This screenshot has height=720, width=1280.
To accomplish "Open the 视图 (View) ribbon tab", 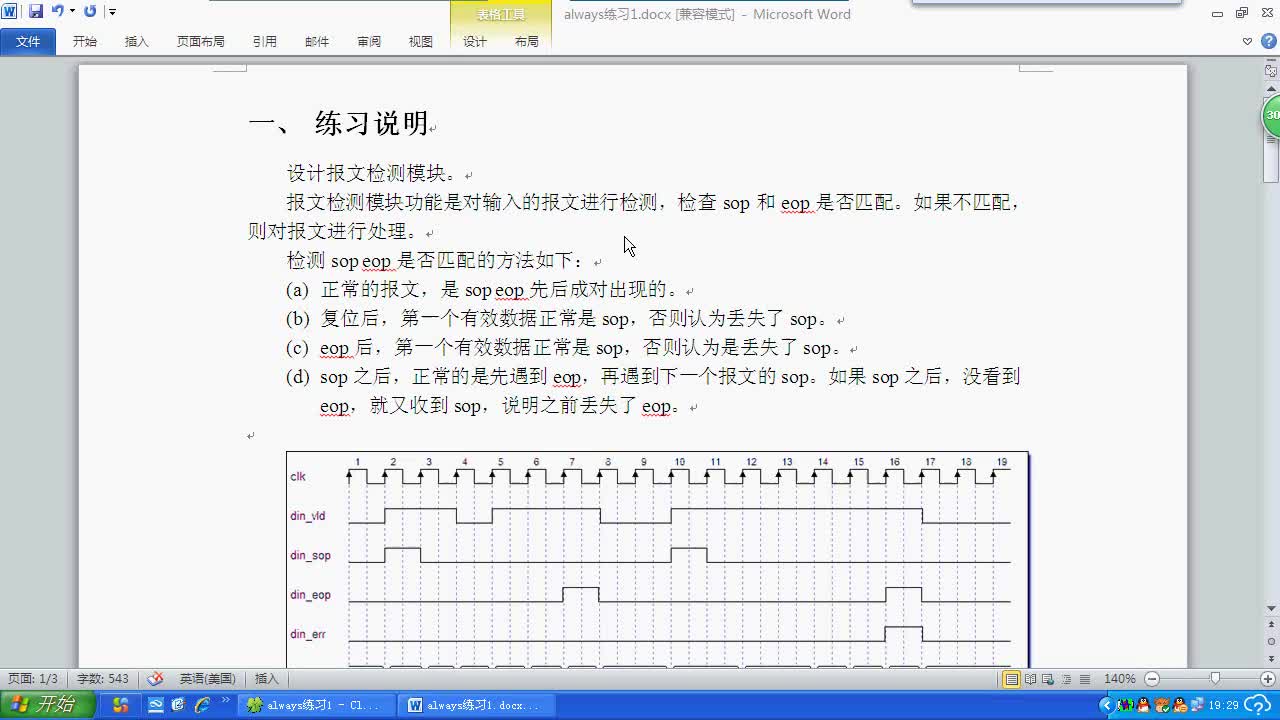I will coord(421,41).
